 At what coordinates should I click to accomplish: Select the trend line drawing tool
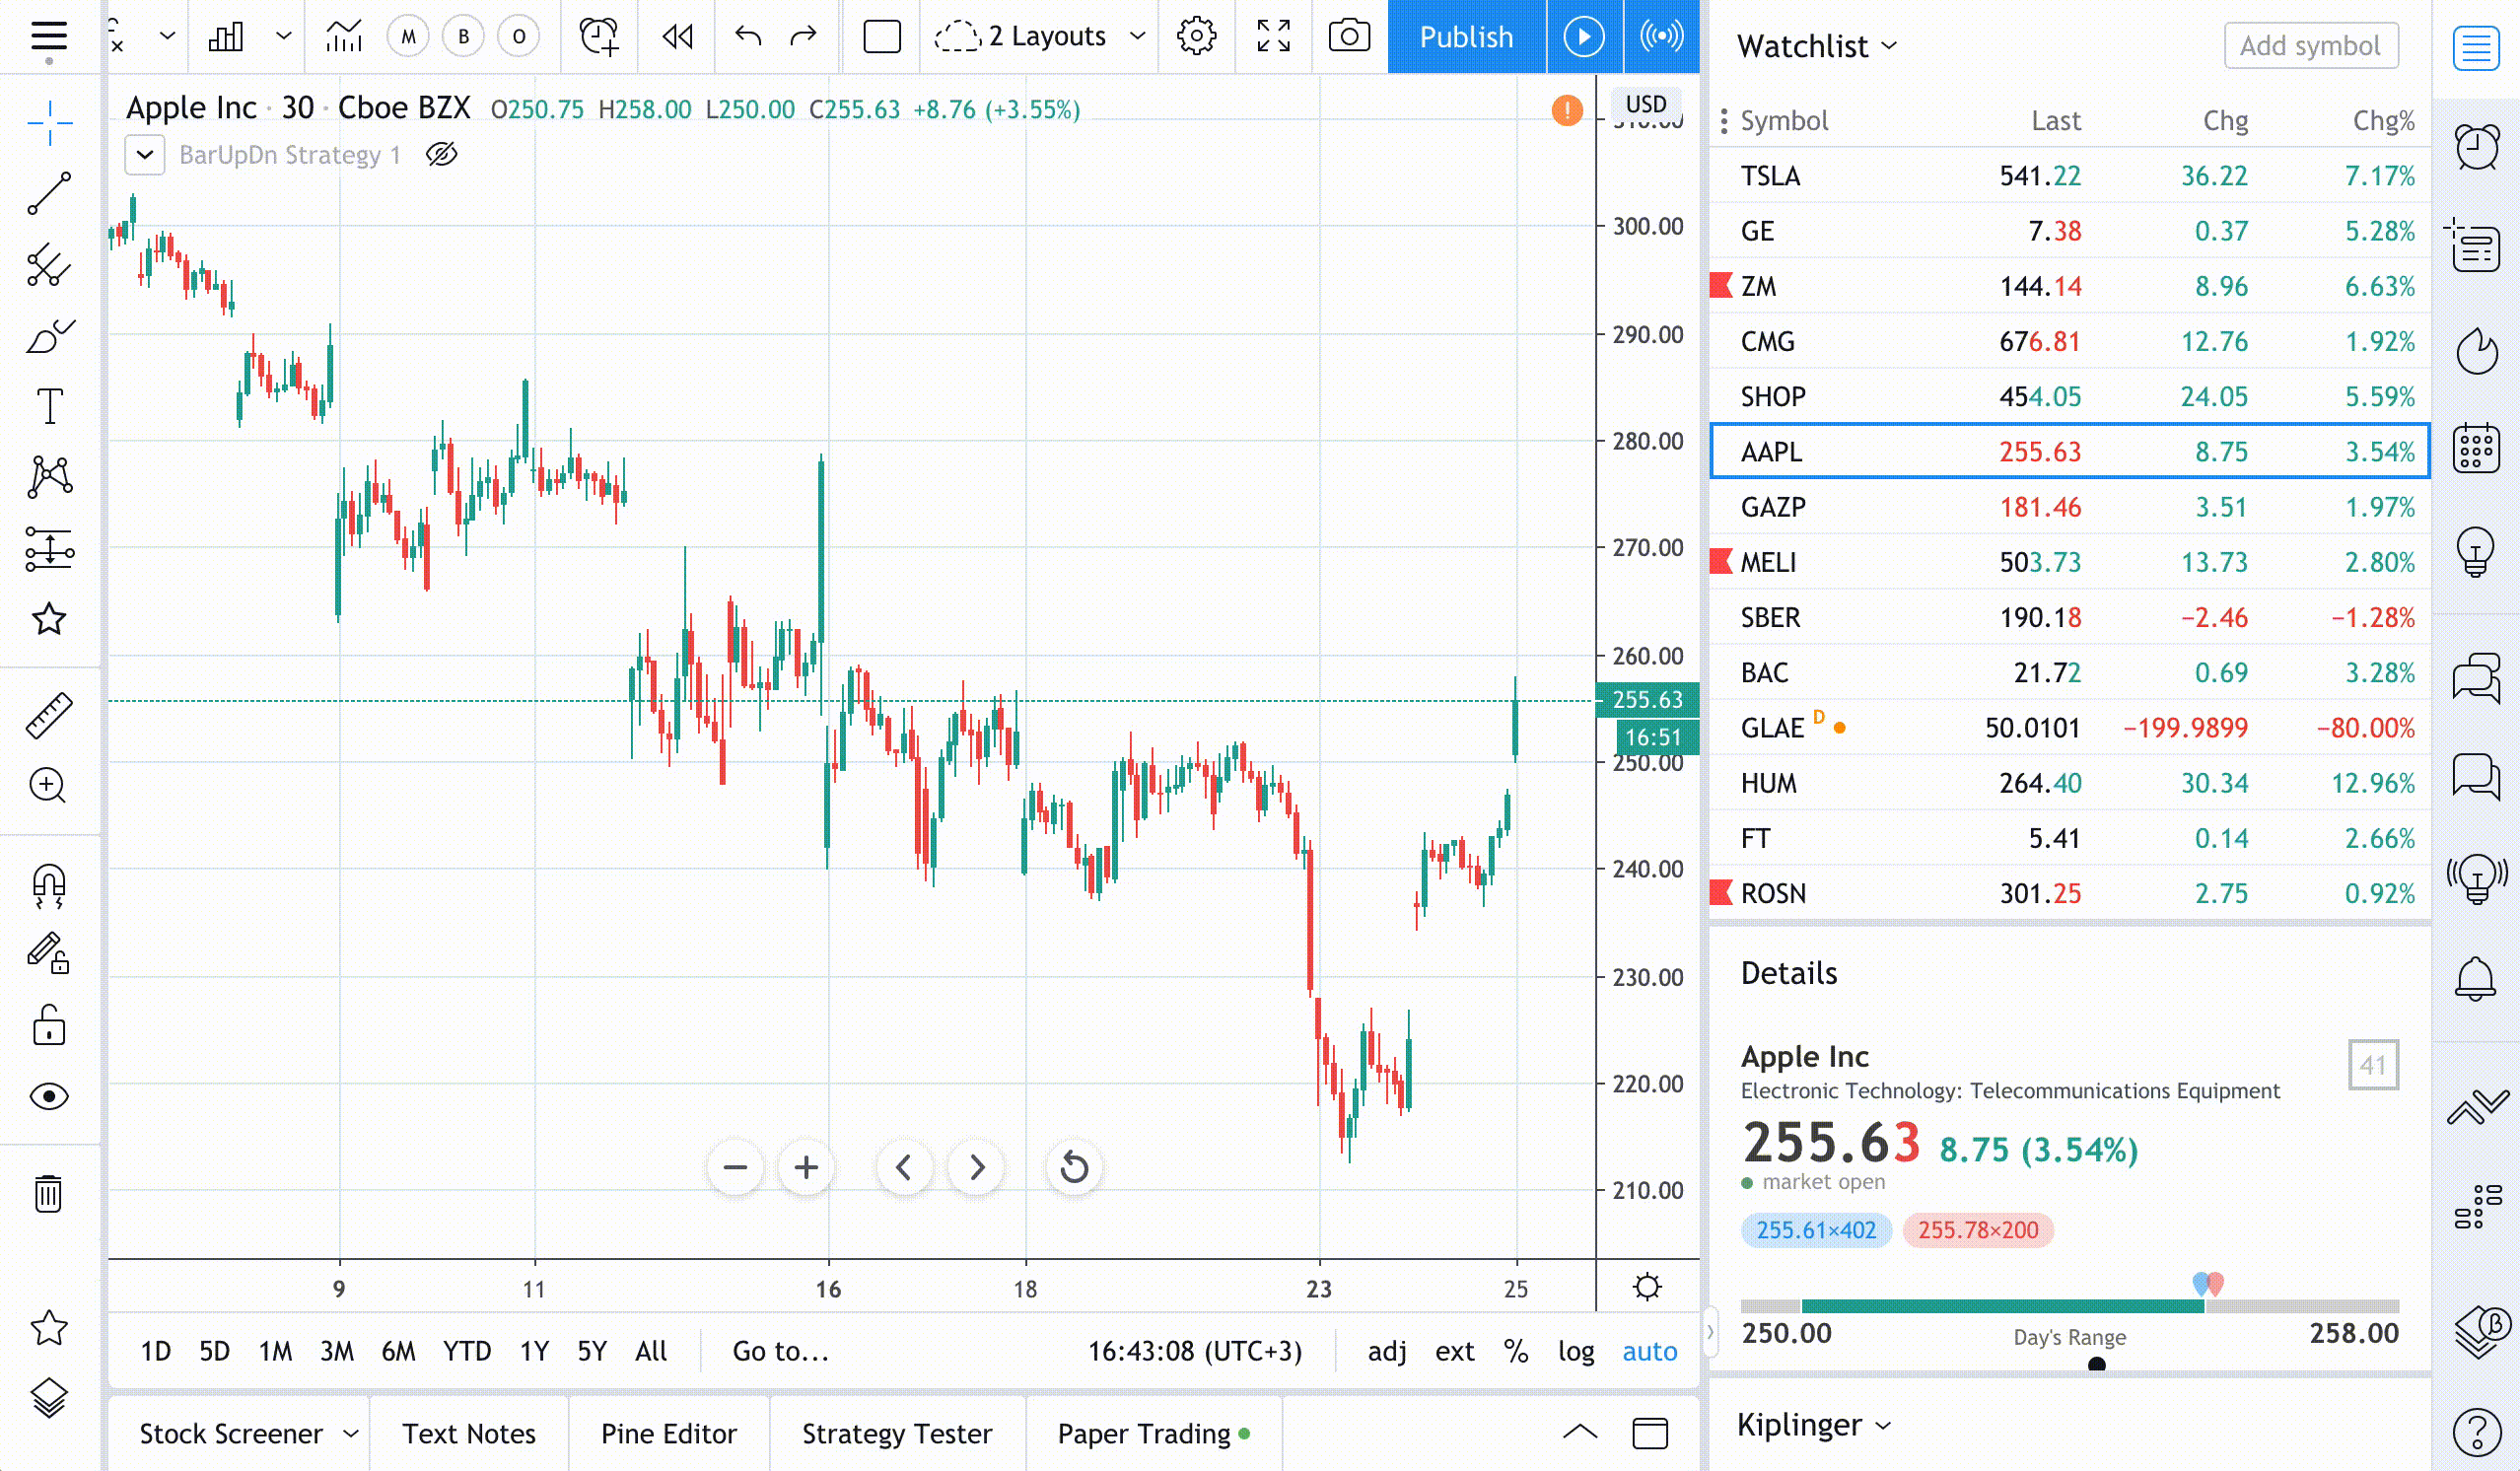pos(49,194)
